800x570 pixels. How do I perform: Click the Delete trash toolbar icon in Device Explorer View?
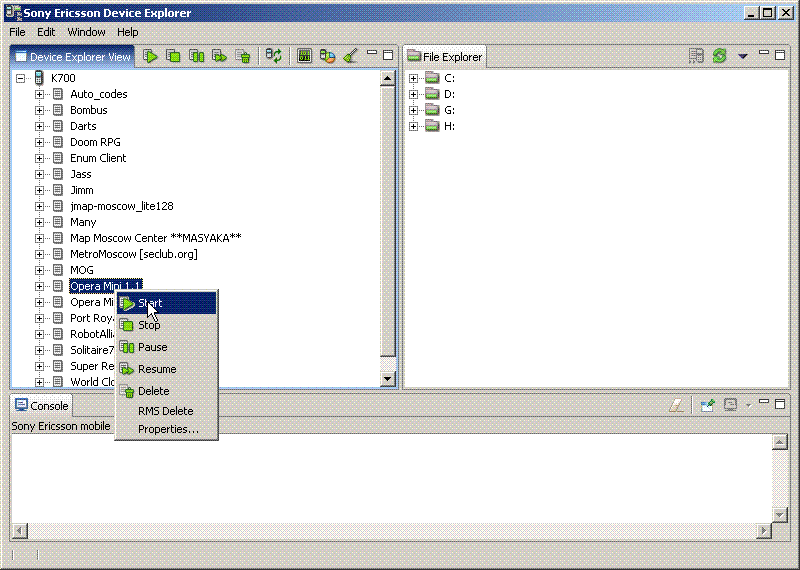click(243, 56)
